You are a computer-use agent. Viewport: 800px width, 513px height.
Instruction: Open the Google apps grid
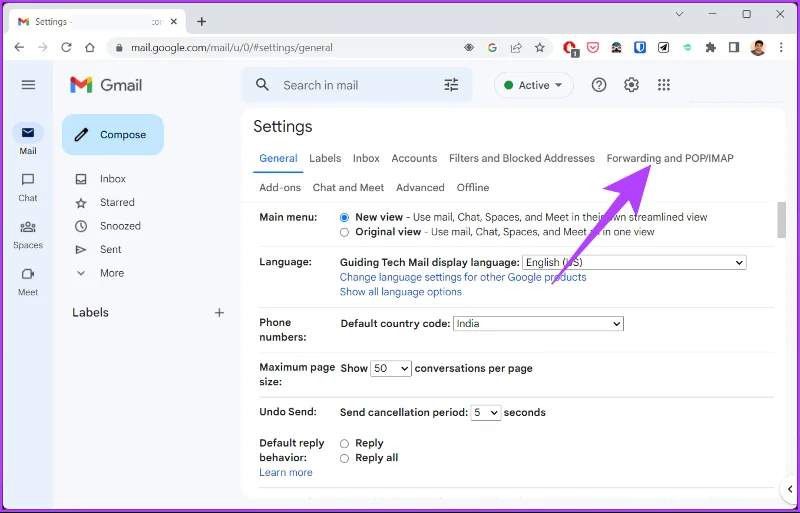click(x=663, y=85)
